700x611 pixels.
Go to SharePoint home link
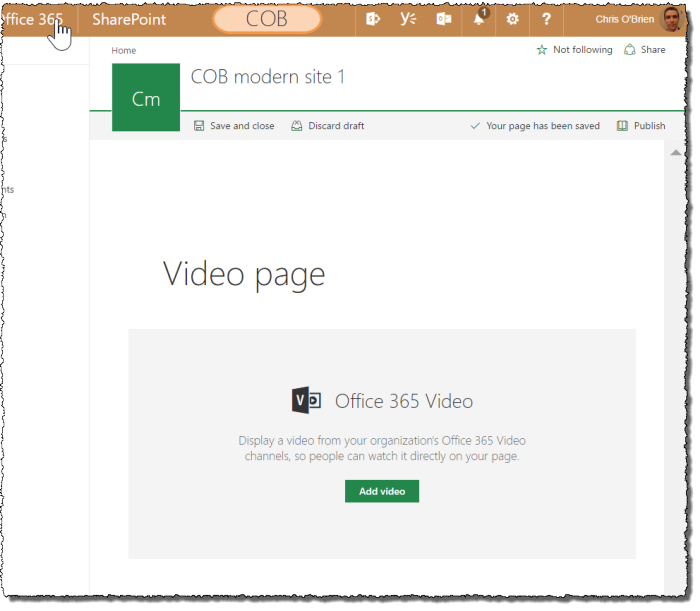click(129, 19)
